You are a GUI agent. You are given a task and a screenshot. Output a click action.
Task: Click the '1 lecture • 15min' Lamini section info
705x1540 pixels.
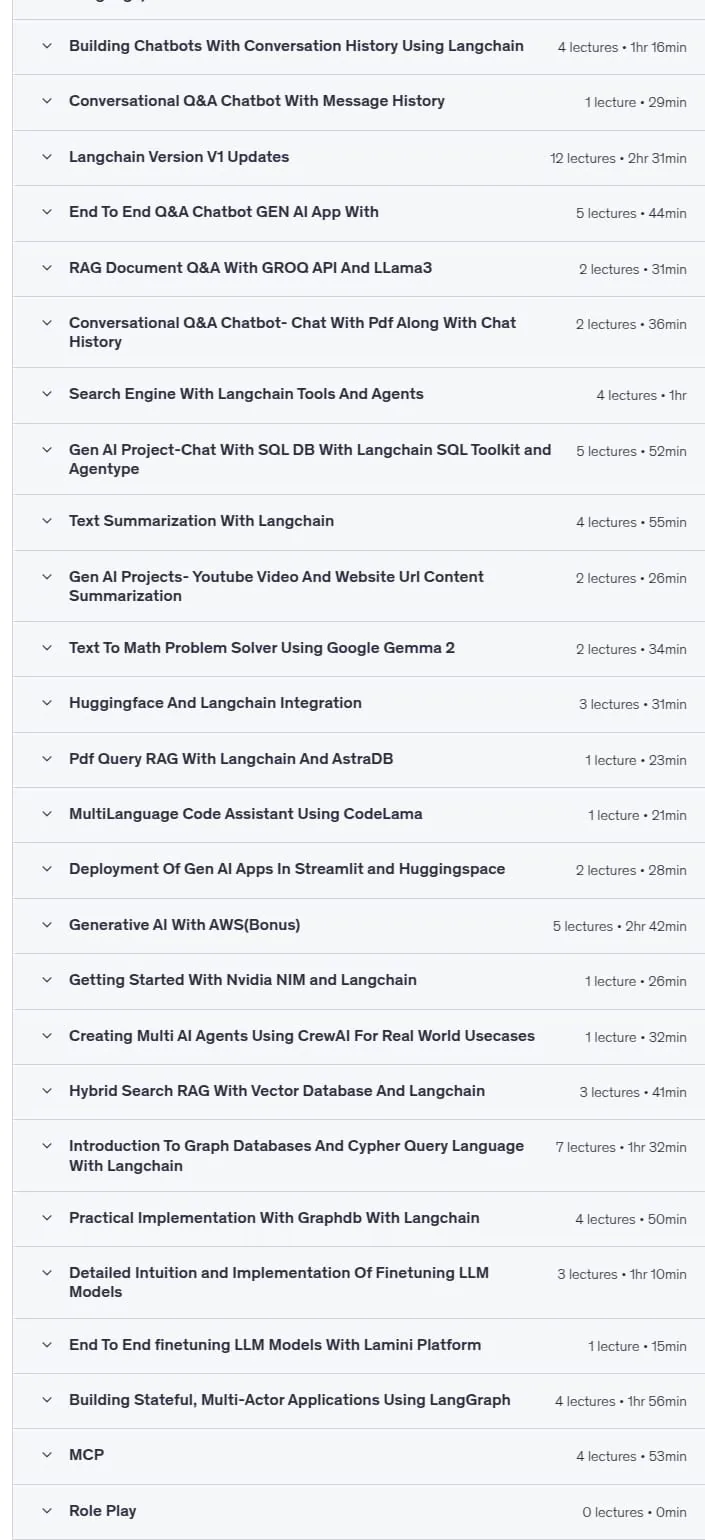click(637, 1346)
